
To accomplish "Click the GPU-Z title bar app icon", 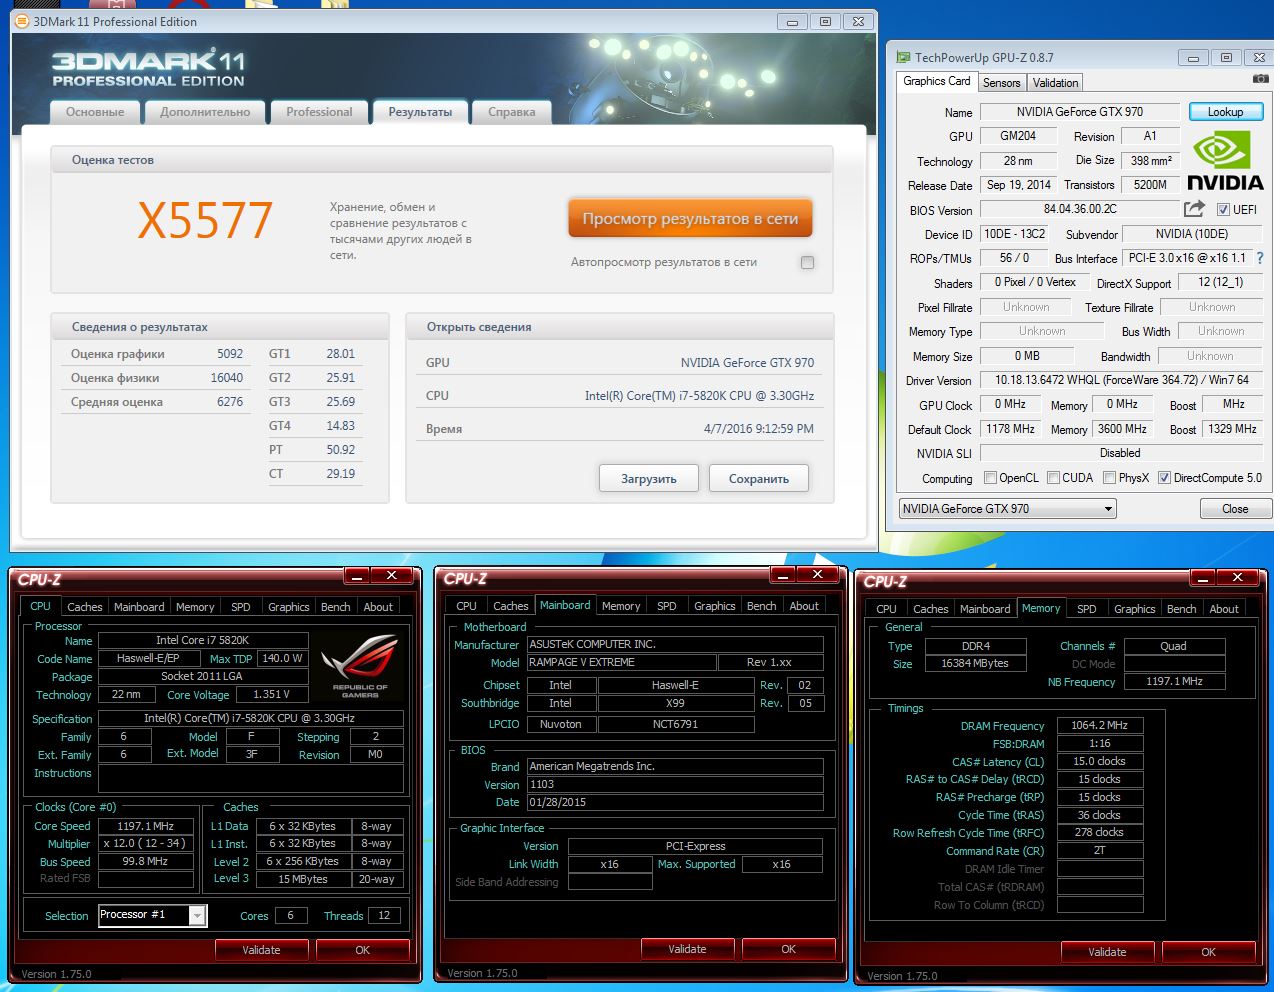I will [x=904, y=58].
